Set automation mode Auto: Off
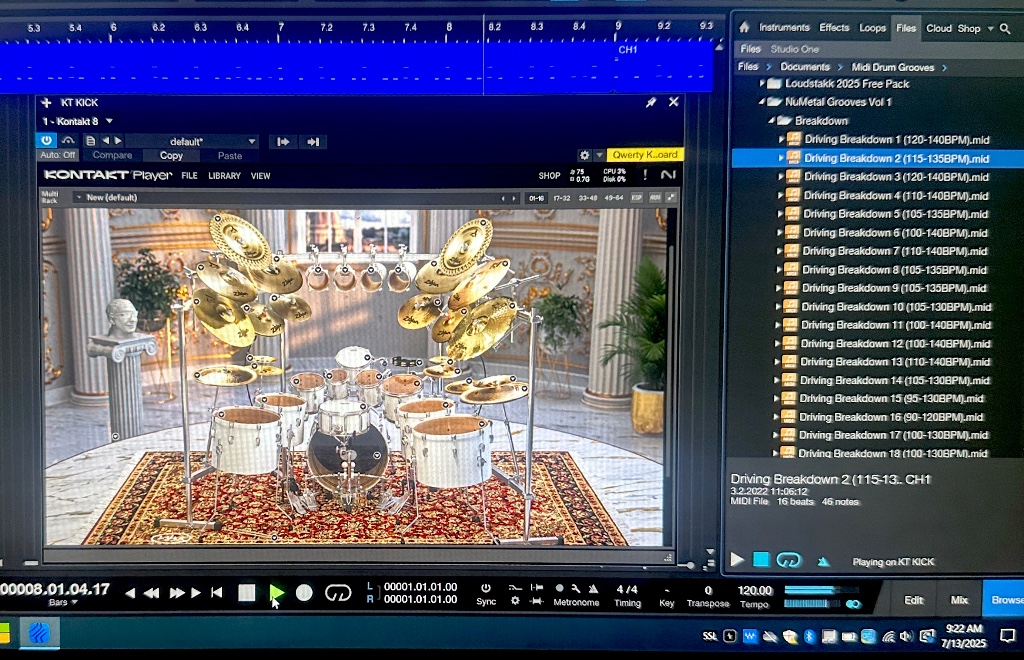Screen dimensions: 1024x660 [57, 155]
